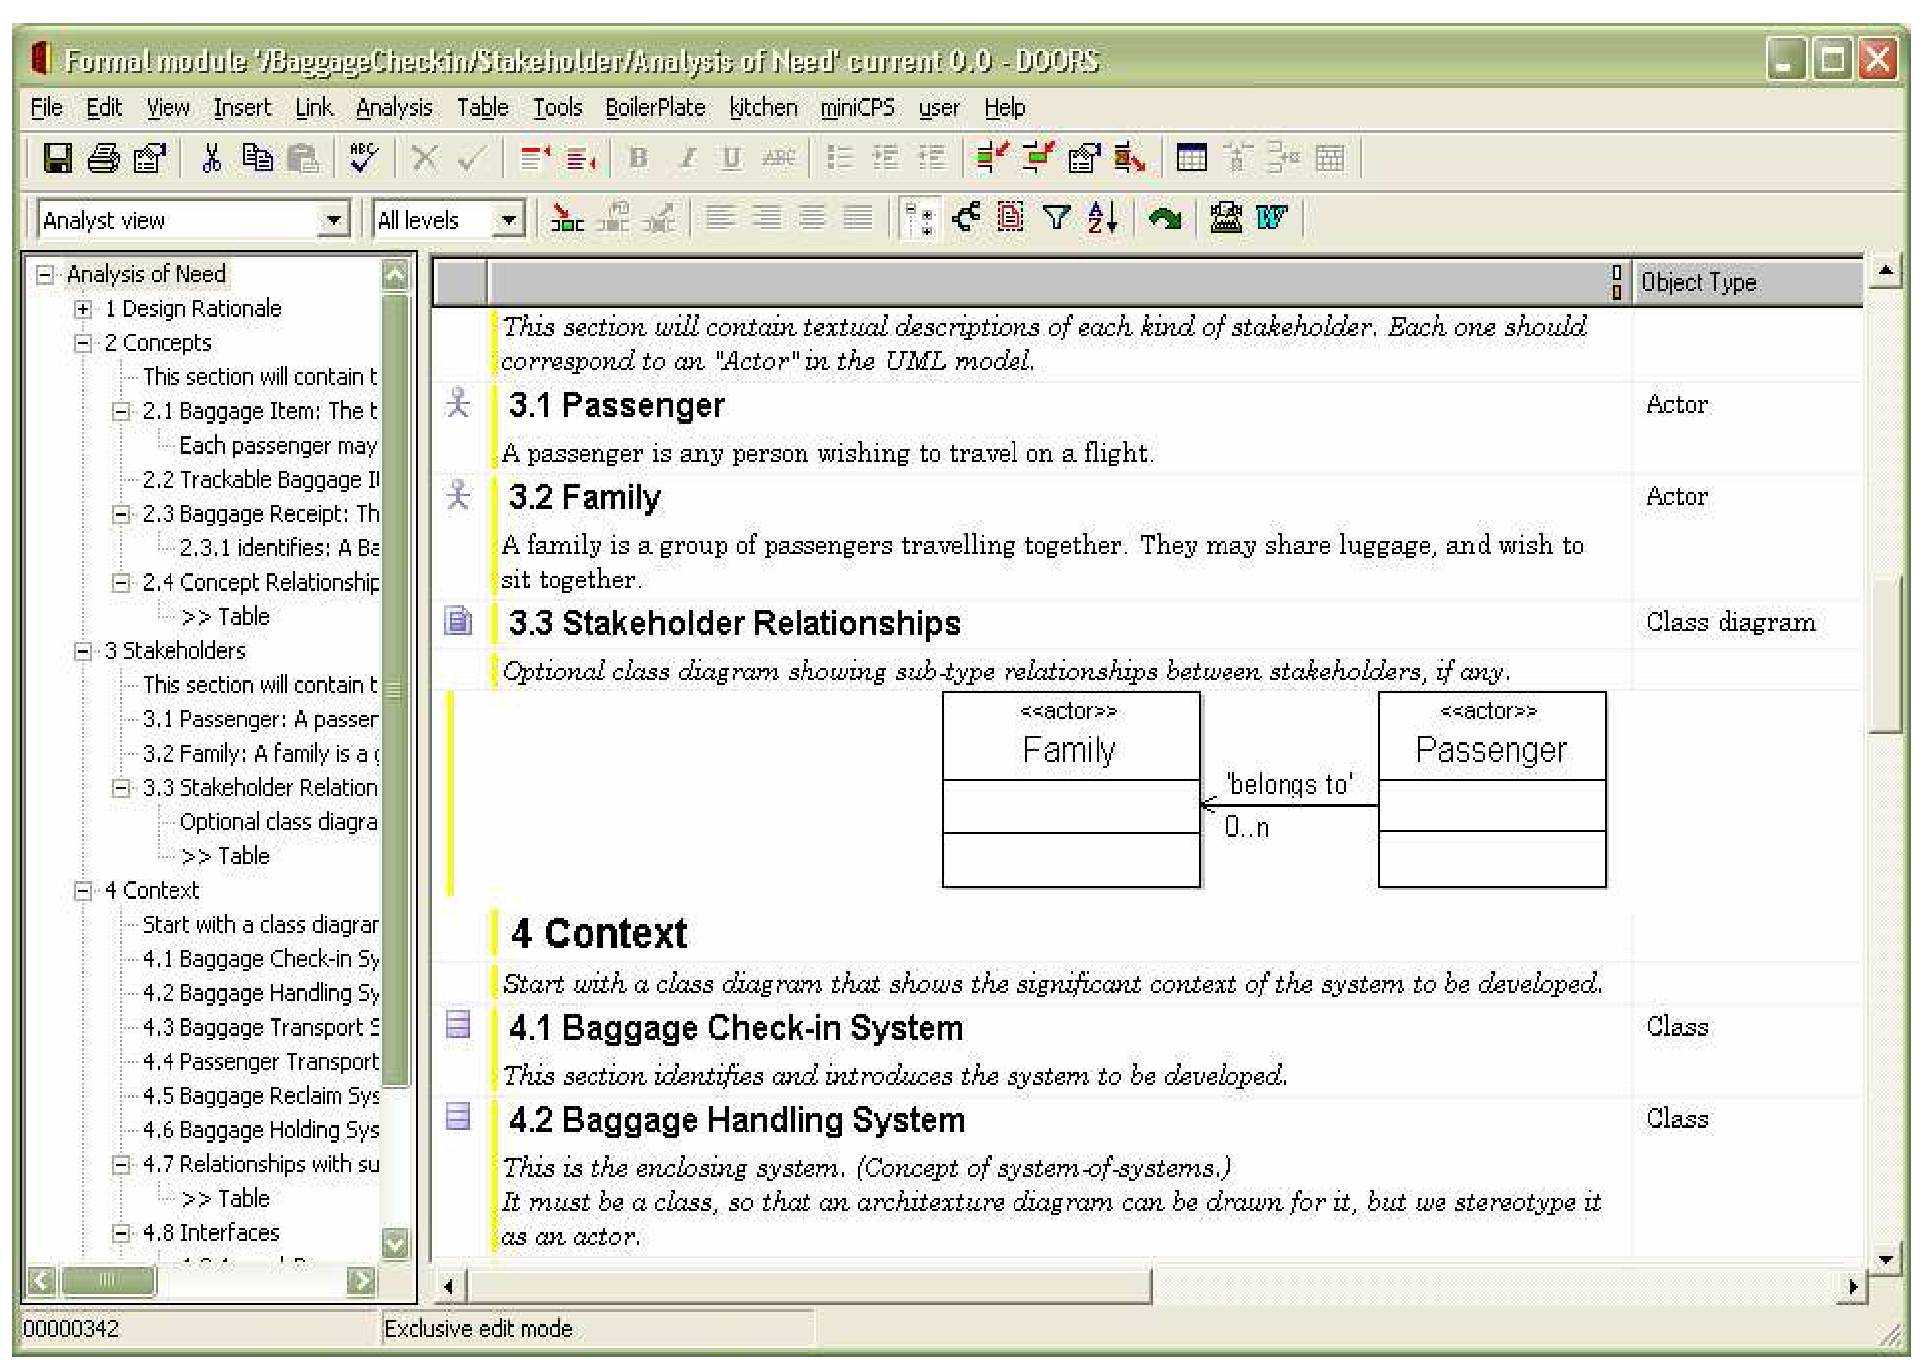Click the red document outline icon

click(1011, 217)
